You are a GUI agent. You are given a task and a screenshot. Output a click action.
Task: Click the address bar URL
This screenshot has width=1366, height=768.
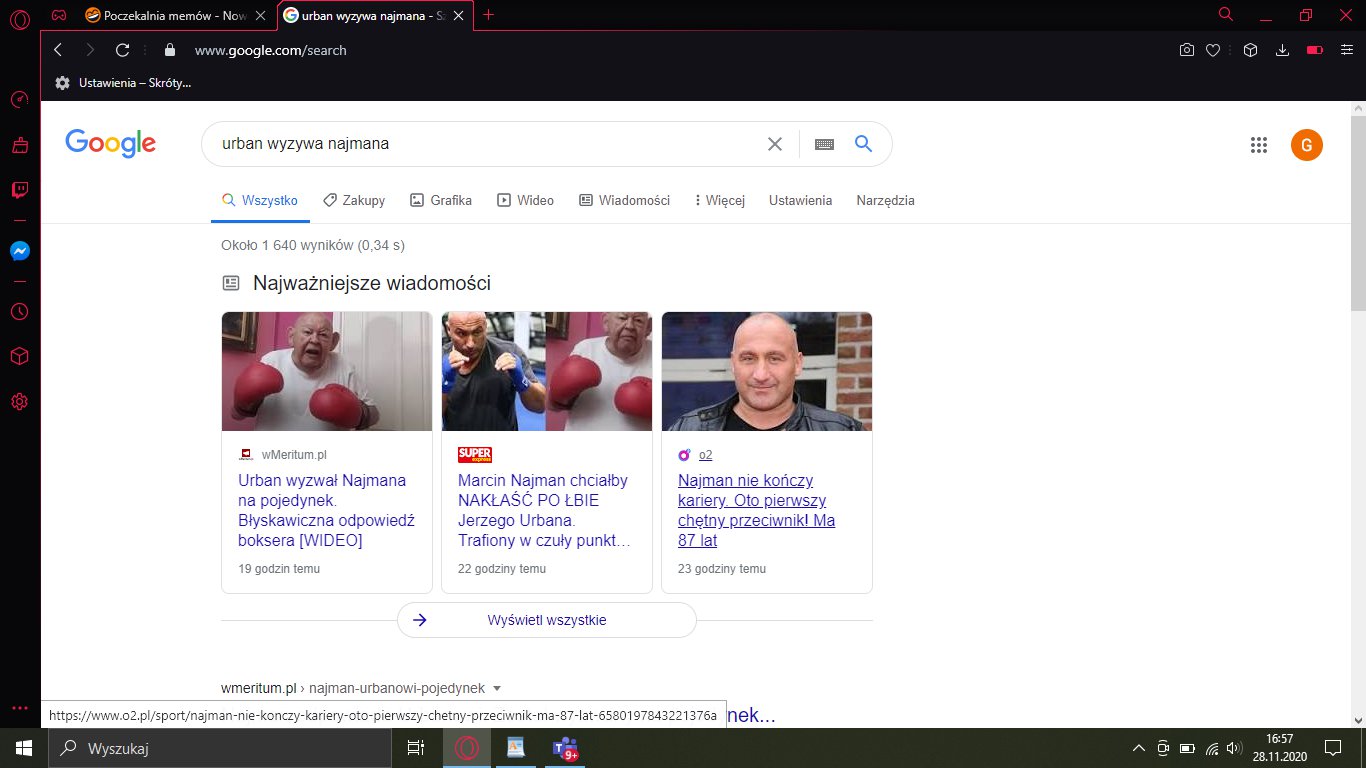click(x=271, y=50)
